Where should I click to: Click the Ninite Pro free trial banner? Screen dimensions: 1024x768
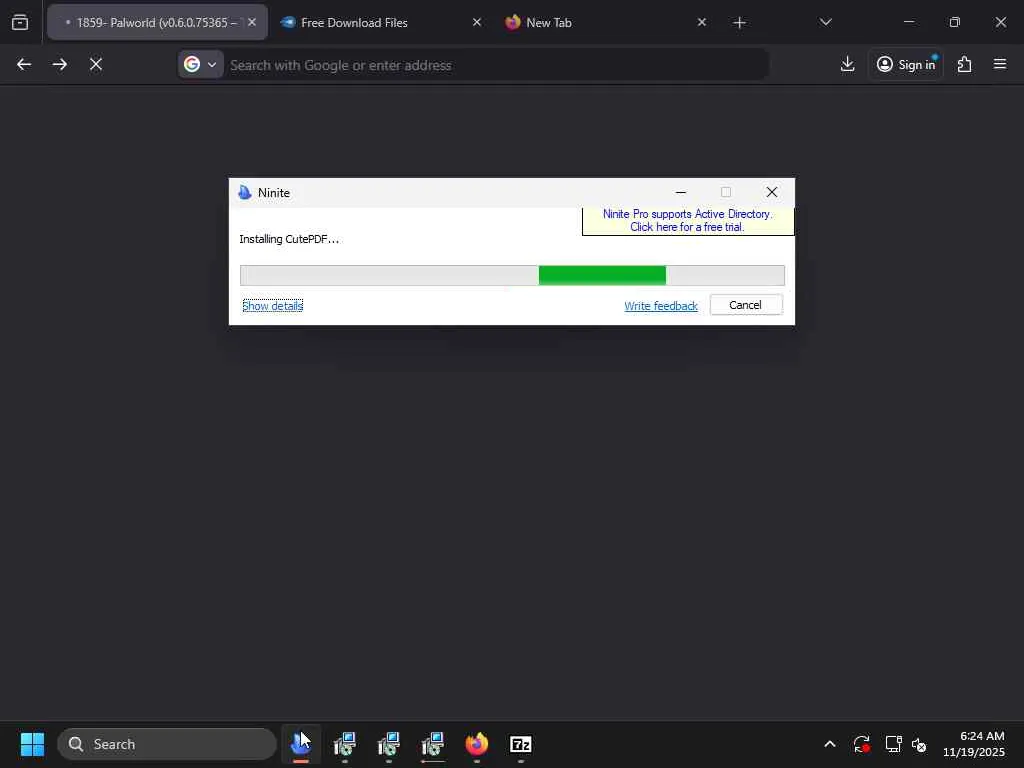point(688,221)
